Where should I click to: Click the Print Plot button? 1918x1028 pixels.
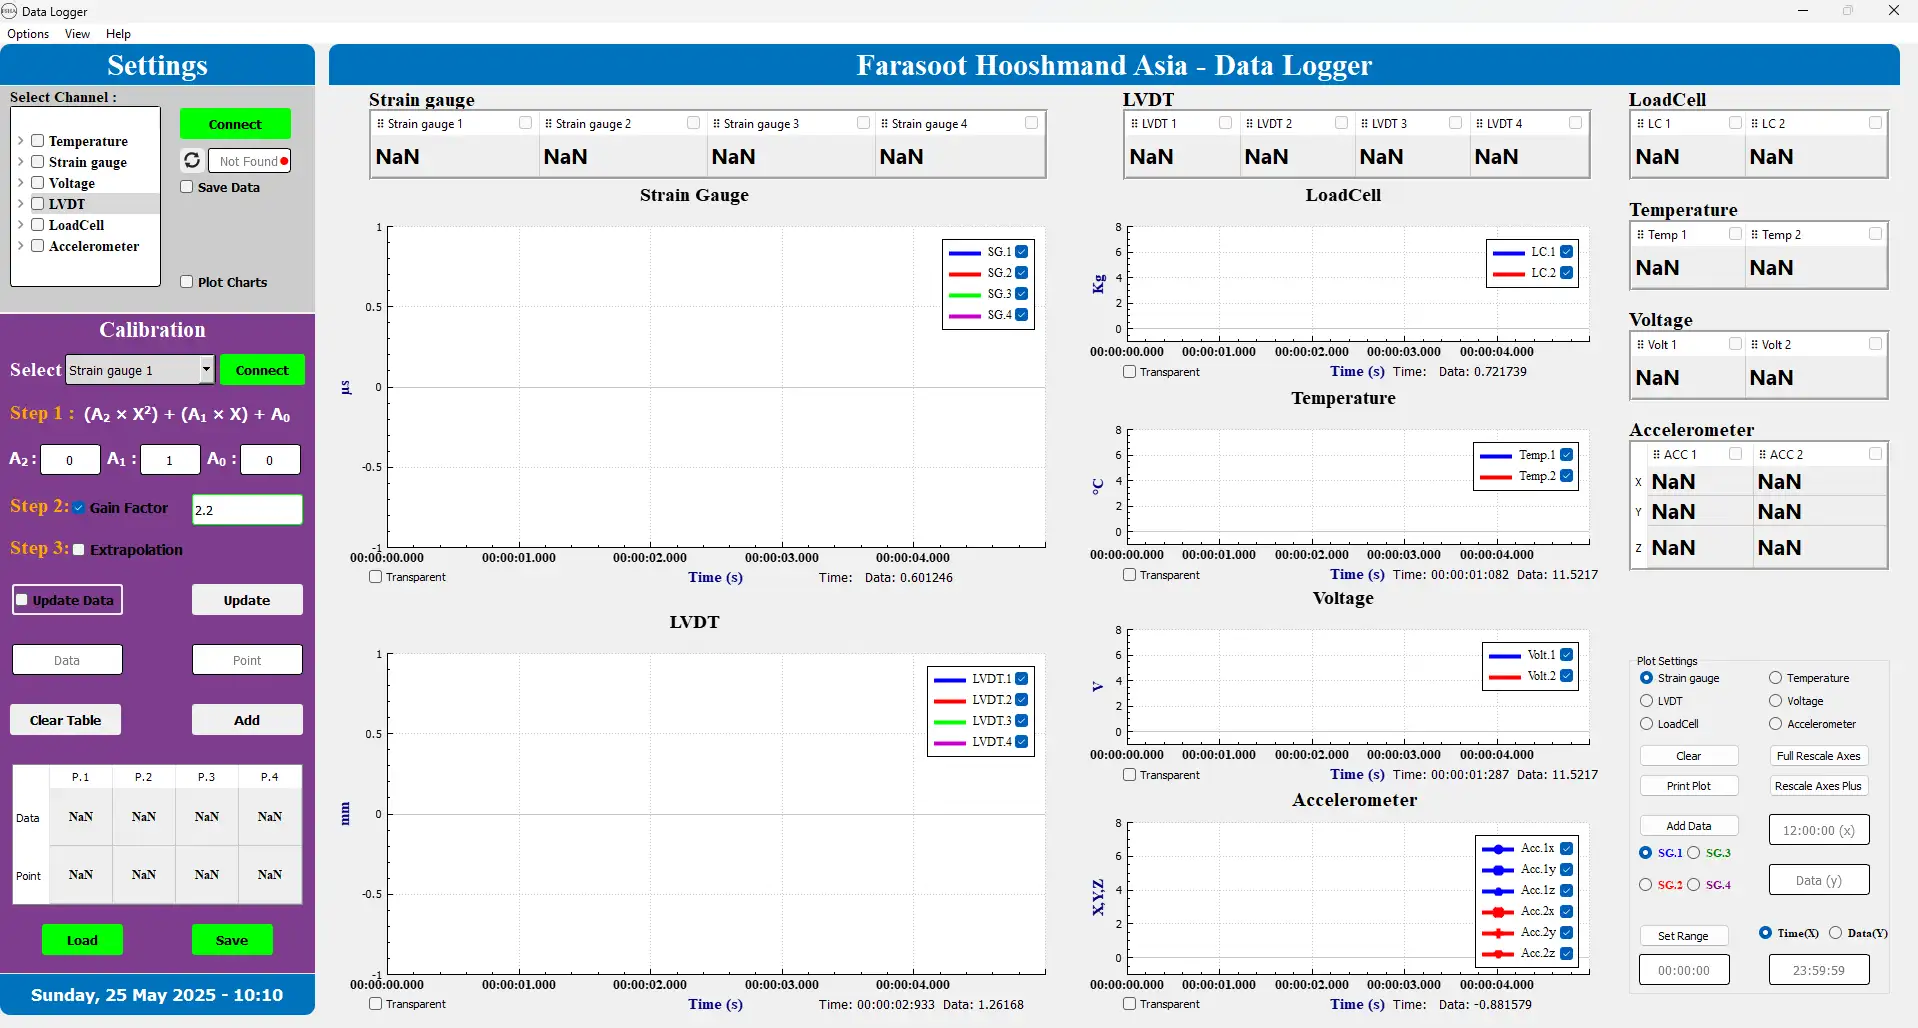pyautogui.click(x=1688, y=785)
